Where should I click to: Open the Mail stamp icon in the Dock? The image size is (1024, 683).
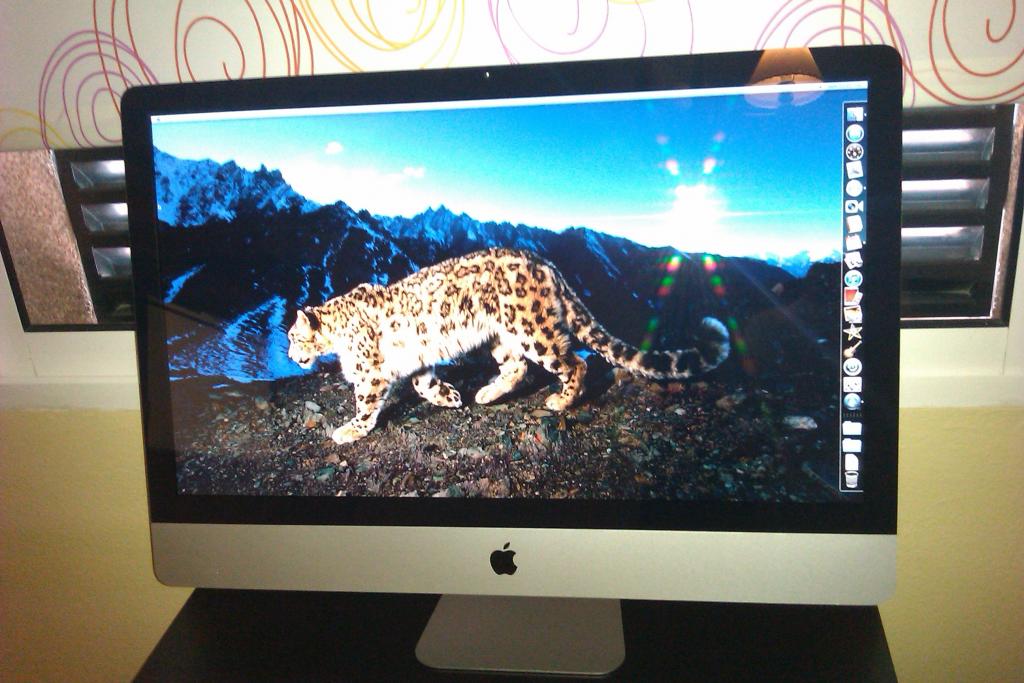pyautogui.click(x=855, y=170)
